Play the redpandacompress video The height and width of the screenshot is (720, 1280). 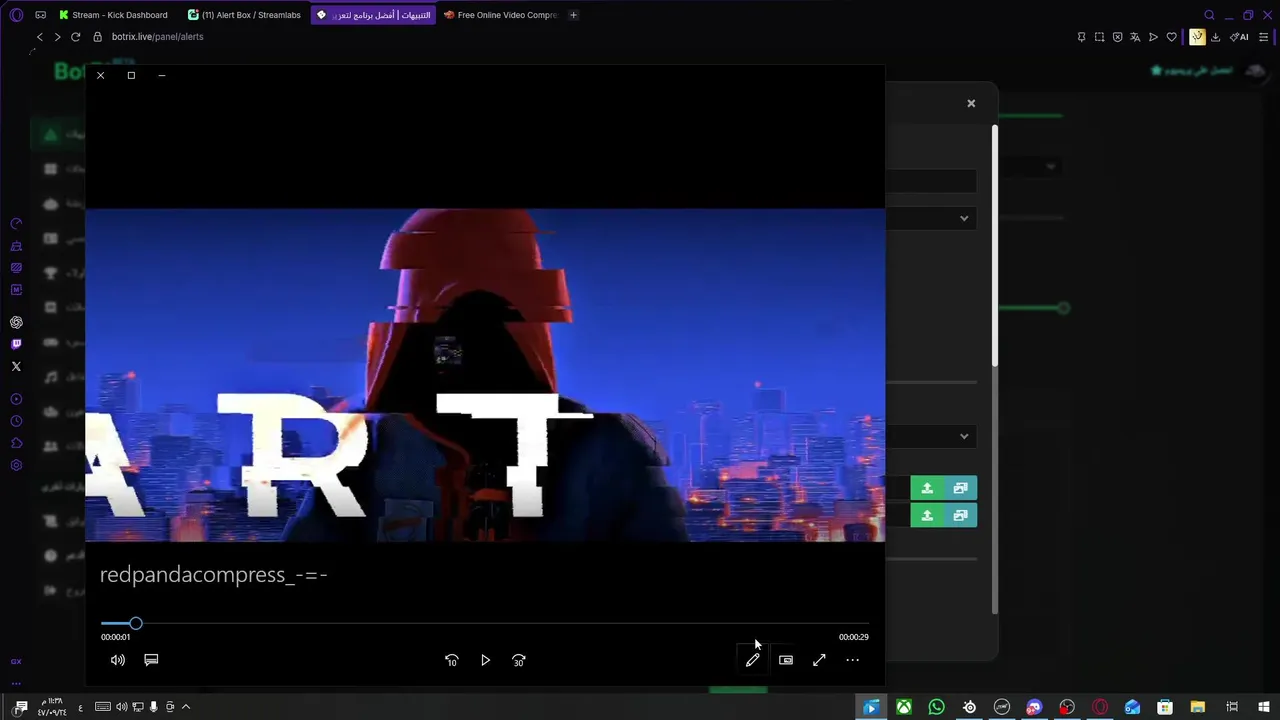[x=485, y=660]
